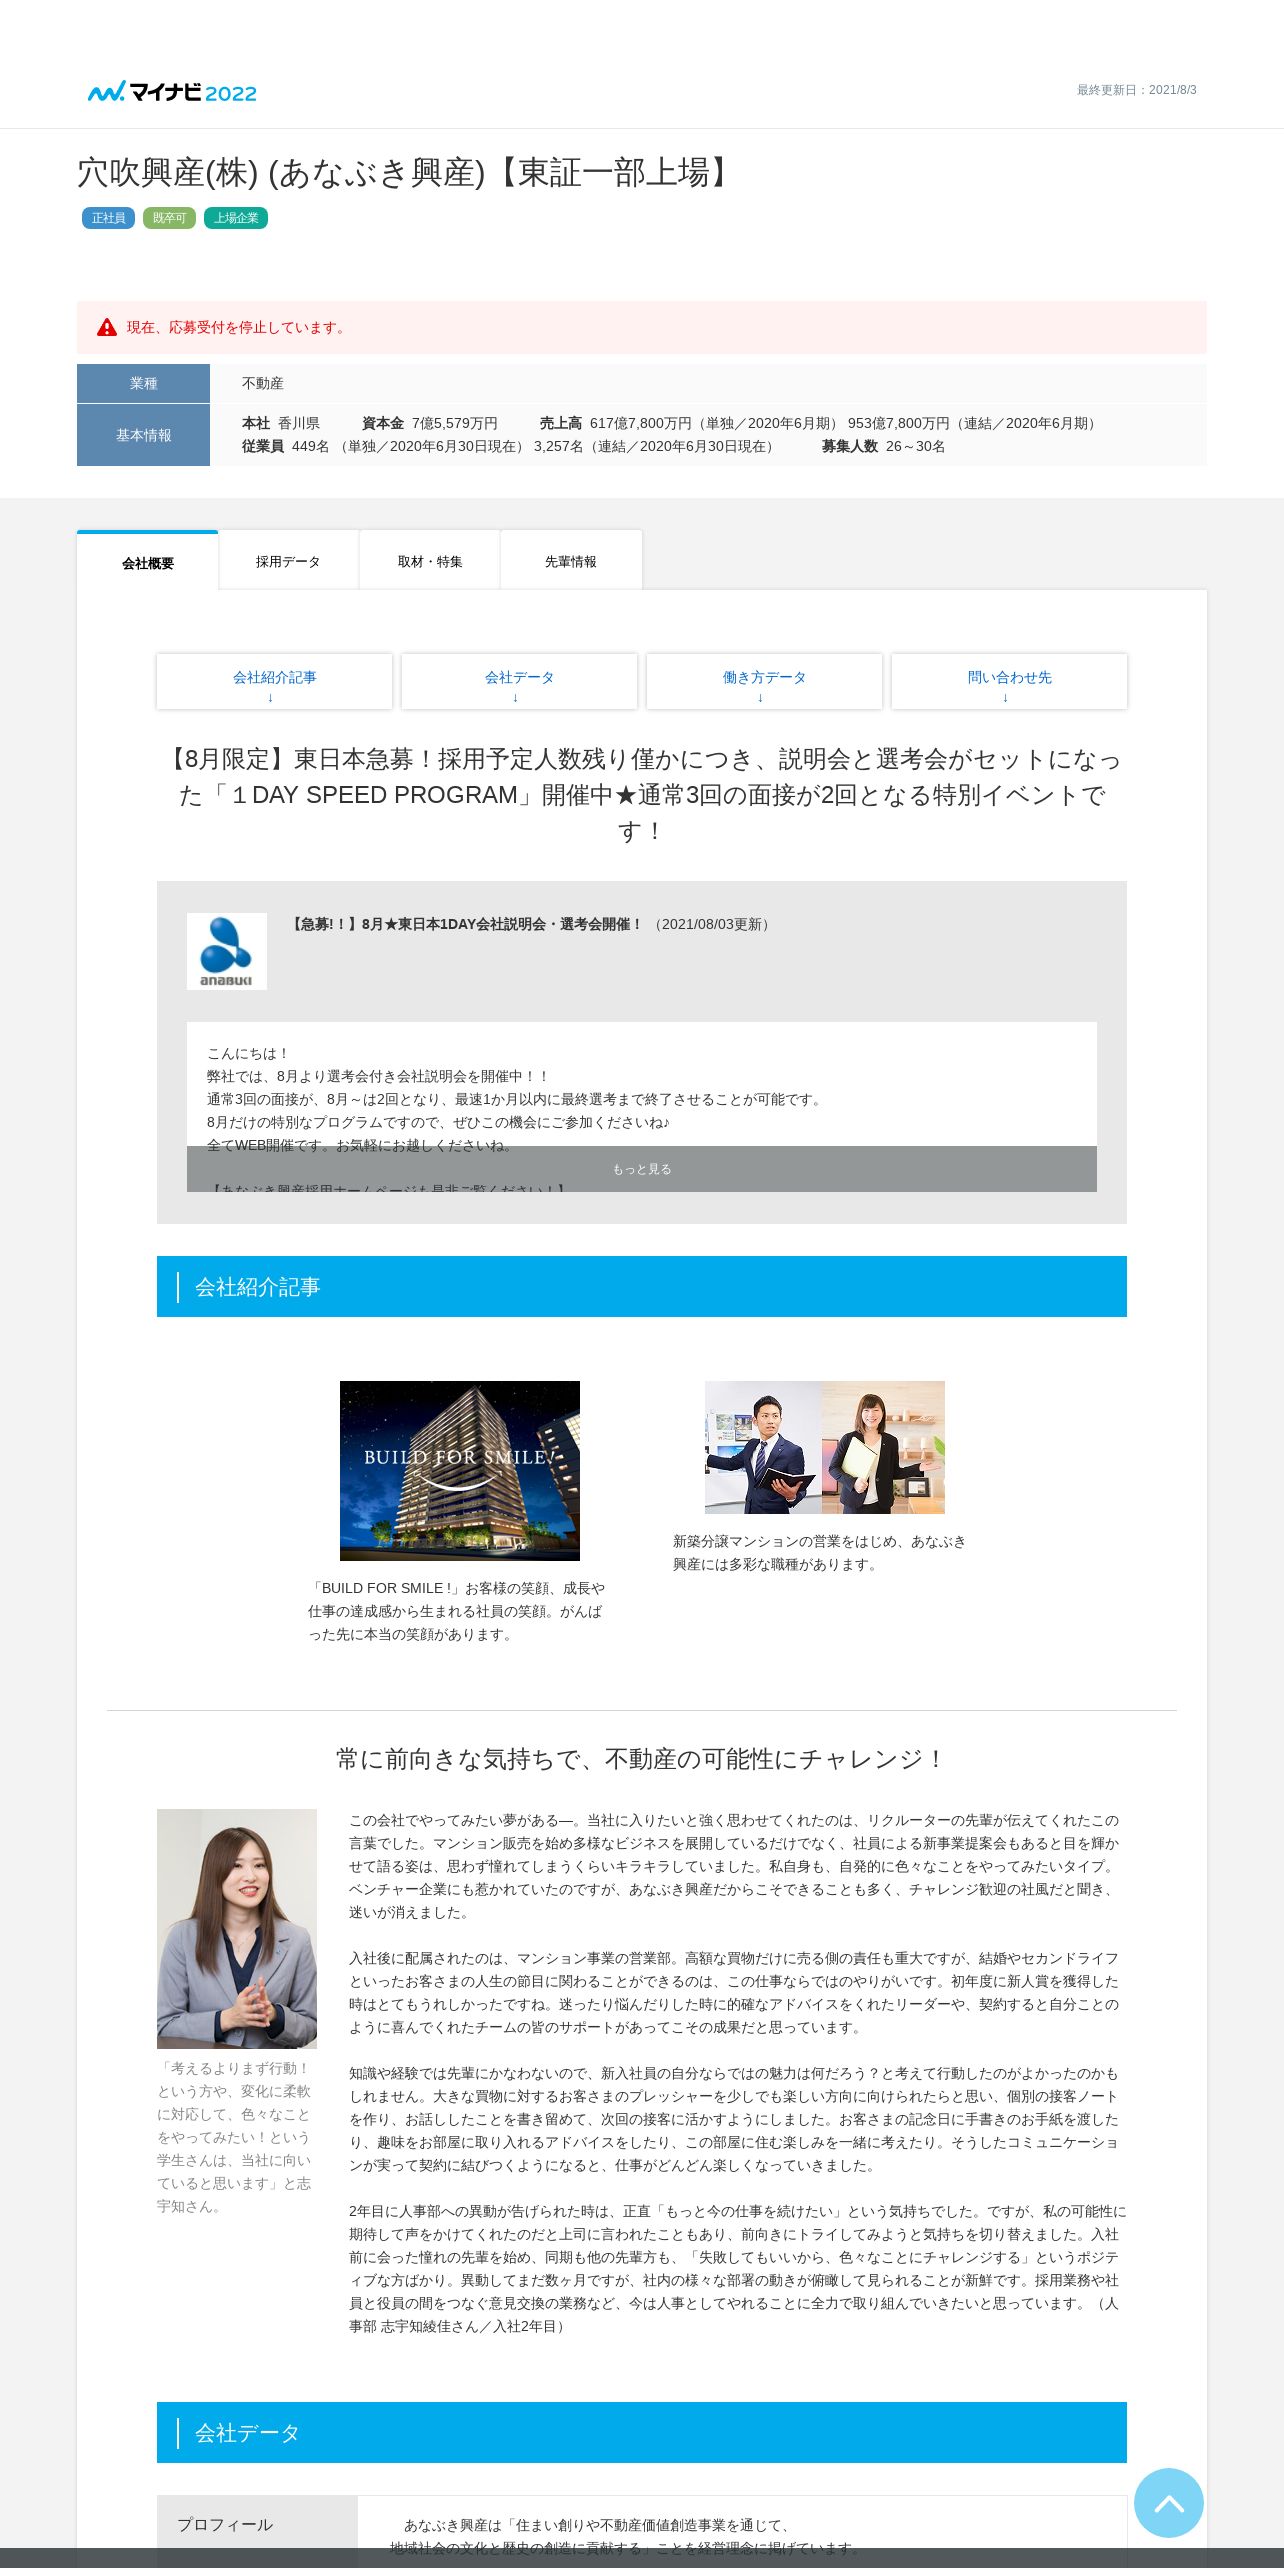This screenshot has height=2568, width=1284.
Task: Click the 不動産 industry value
Action: [263, 383]
